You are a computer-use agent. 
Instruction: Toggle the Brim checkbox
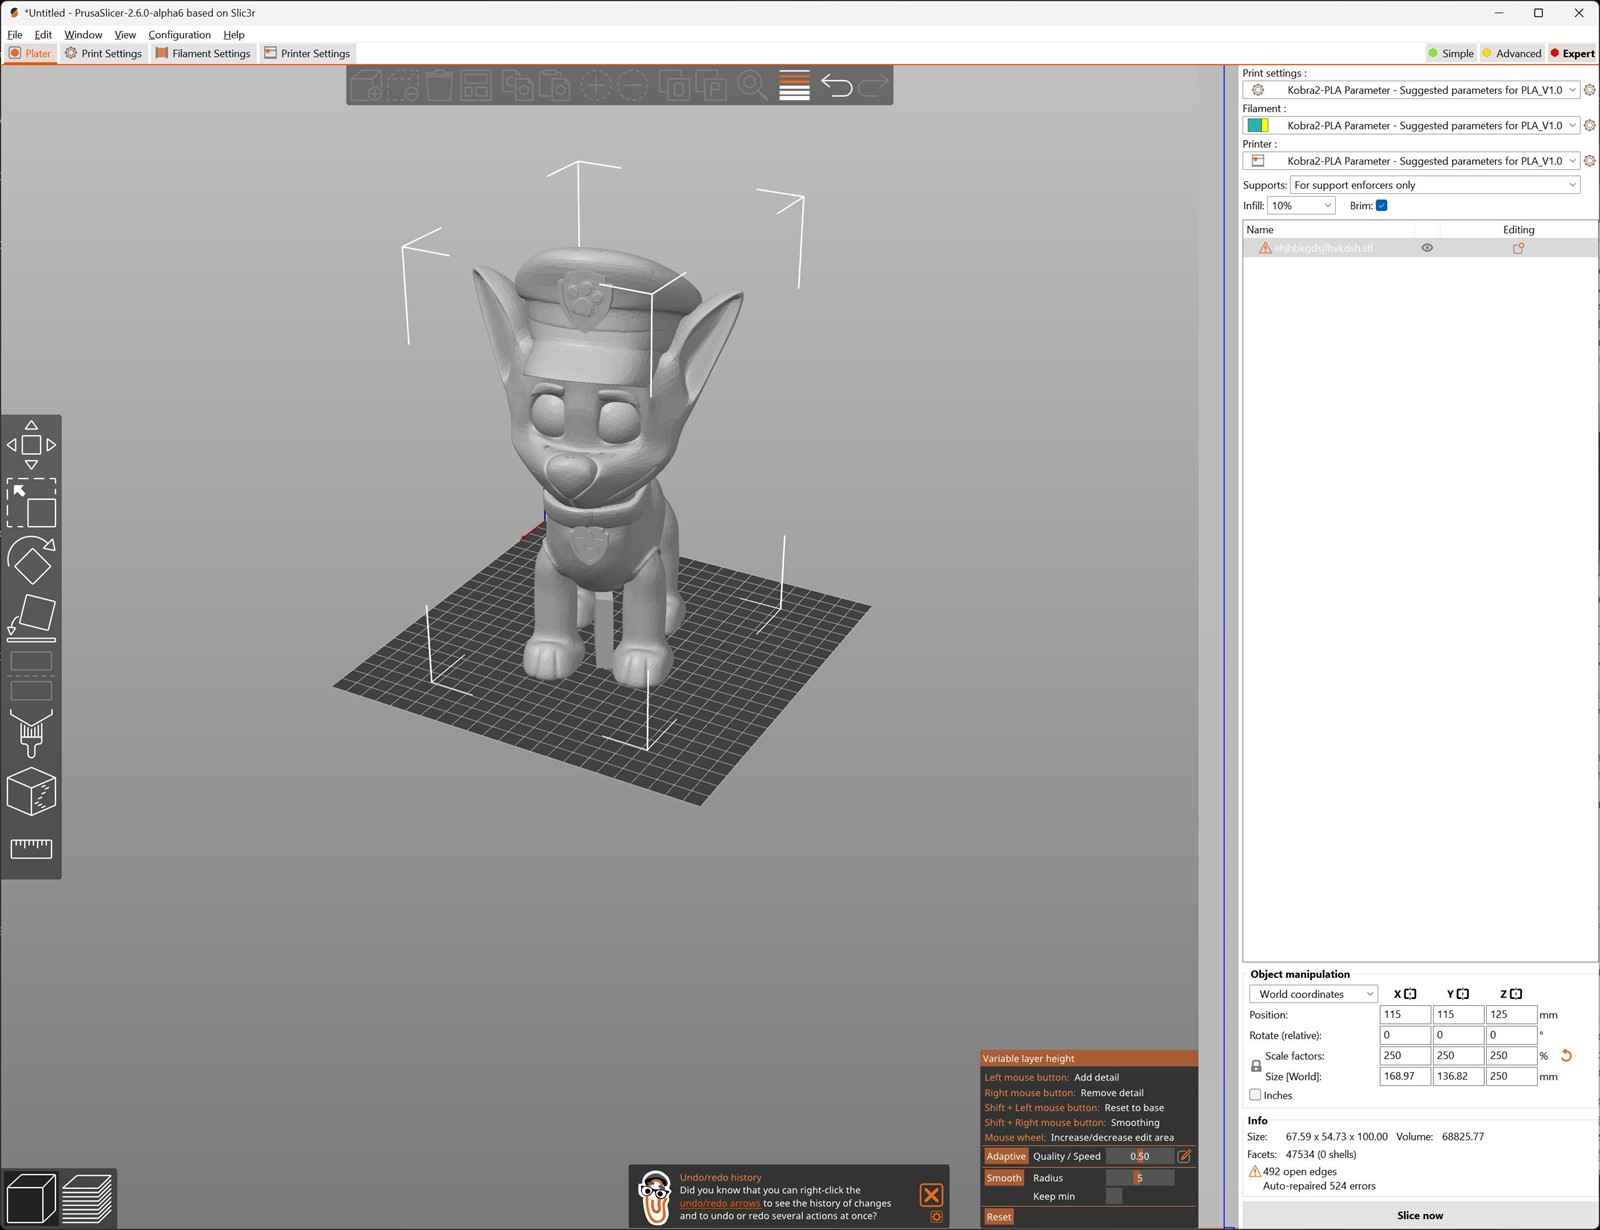coord(1382,206)
